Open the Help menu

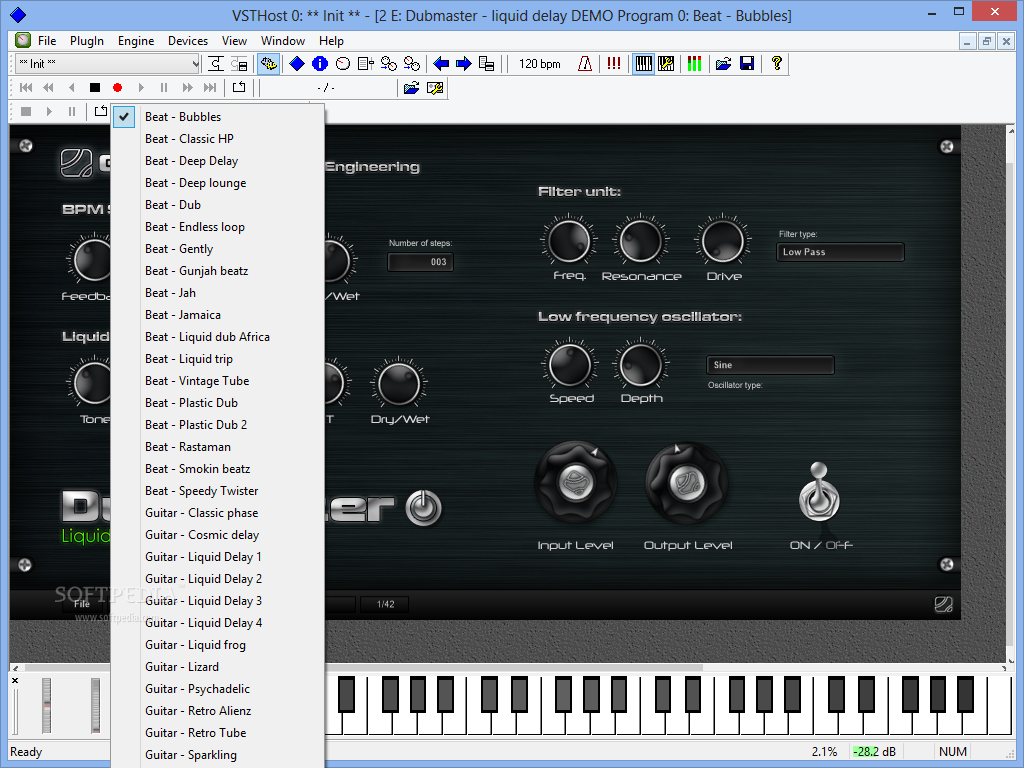[331, 40]
